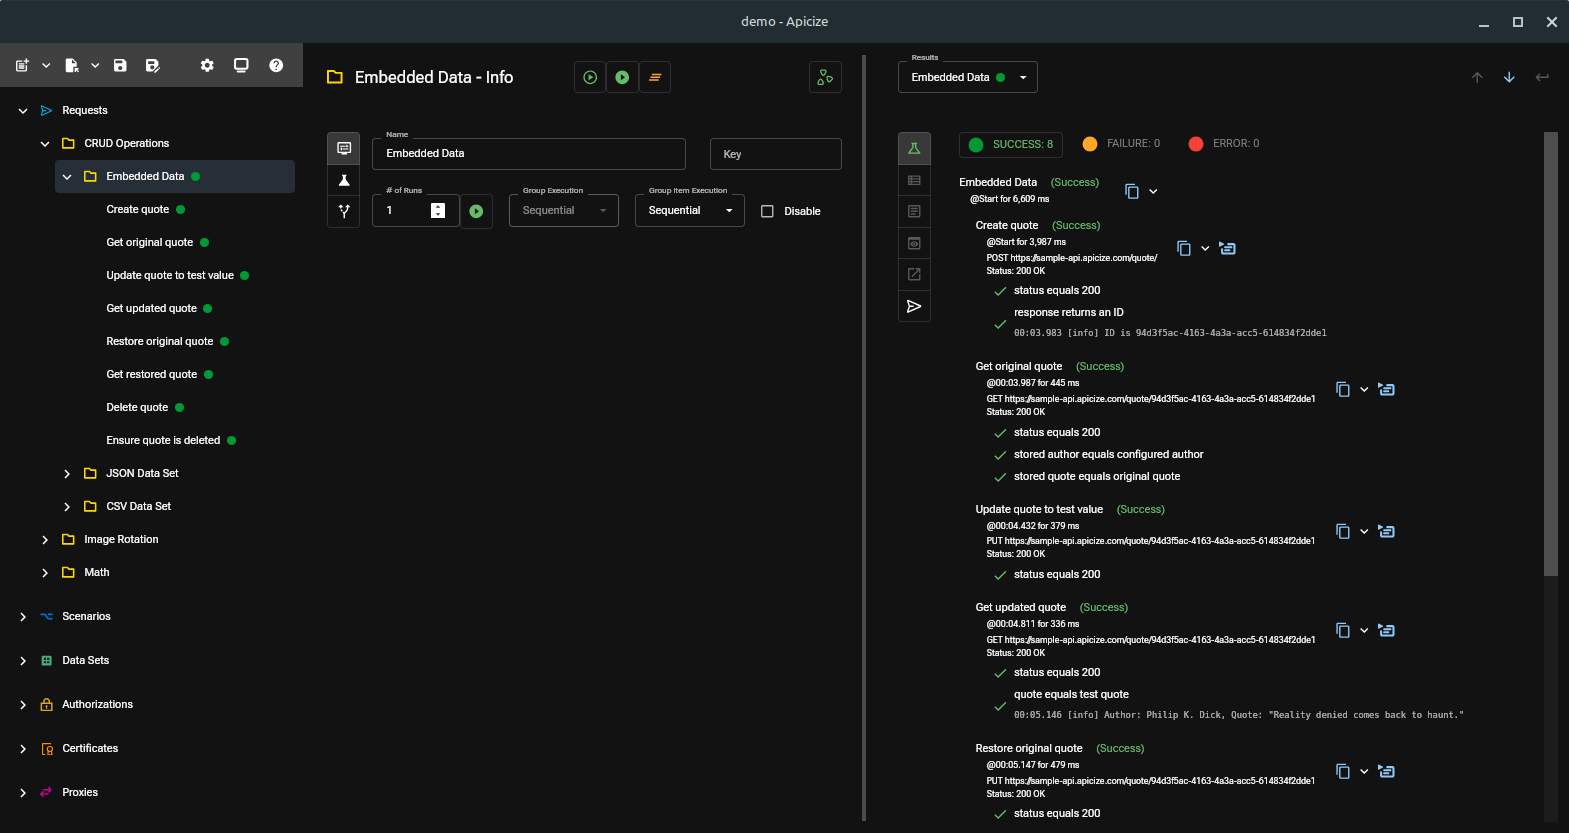The height and width of the screenshot is (833, 1569).
Task: Go to Create quote request detail icon
Action: 1228,248
